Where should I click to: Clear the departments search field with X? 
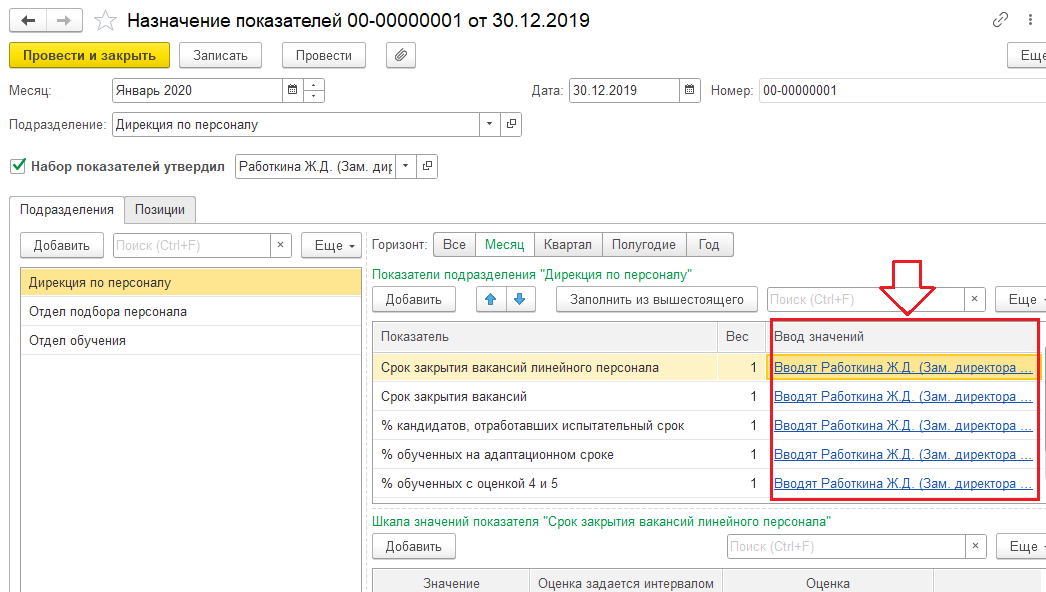pyautogui.click(x=281, y=245)
